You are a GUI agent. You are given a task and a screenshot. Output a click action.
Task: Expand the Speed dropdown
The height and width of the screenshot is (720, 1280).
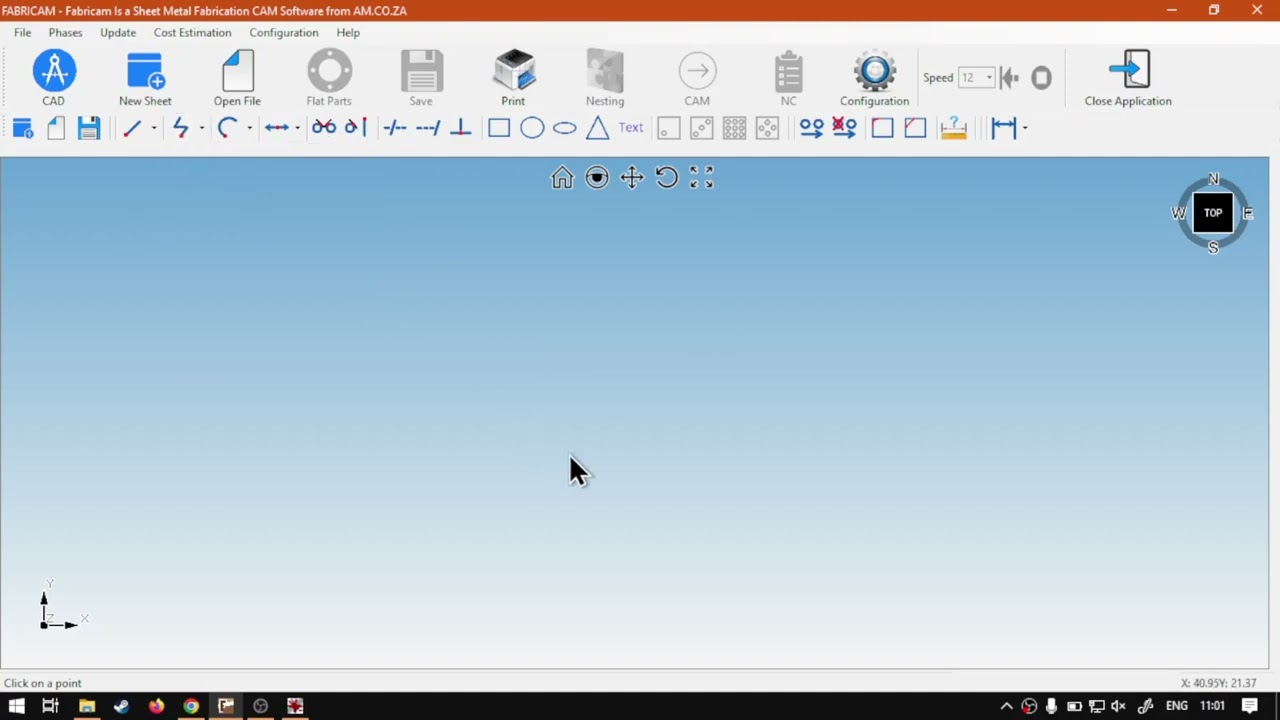coord(988,78)
